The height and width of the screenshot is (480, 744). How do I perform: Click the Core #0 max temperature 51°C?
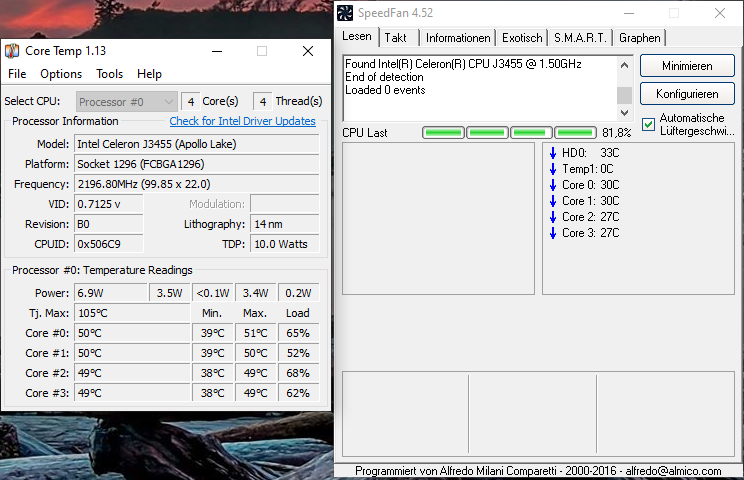coord(255,333)
